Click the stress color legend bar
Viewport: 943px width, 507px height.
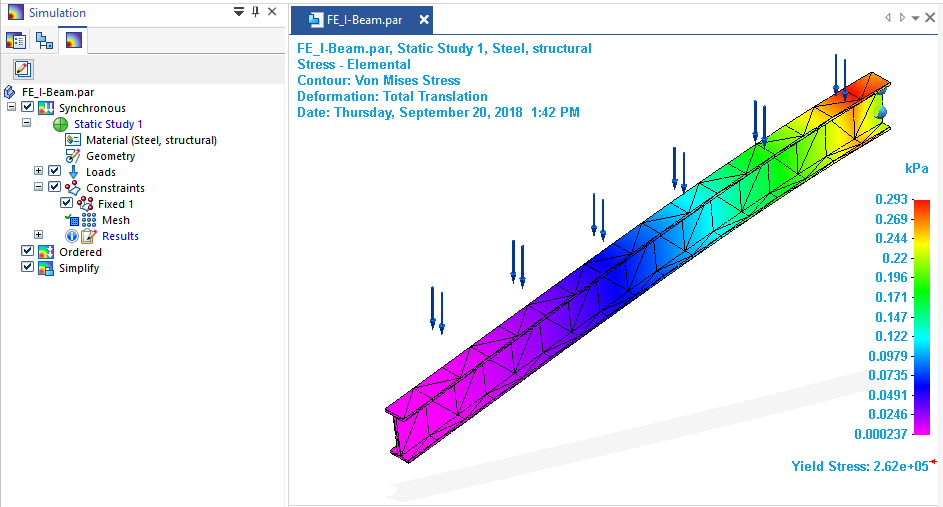pos(922,317)
